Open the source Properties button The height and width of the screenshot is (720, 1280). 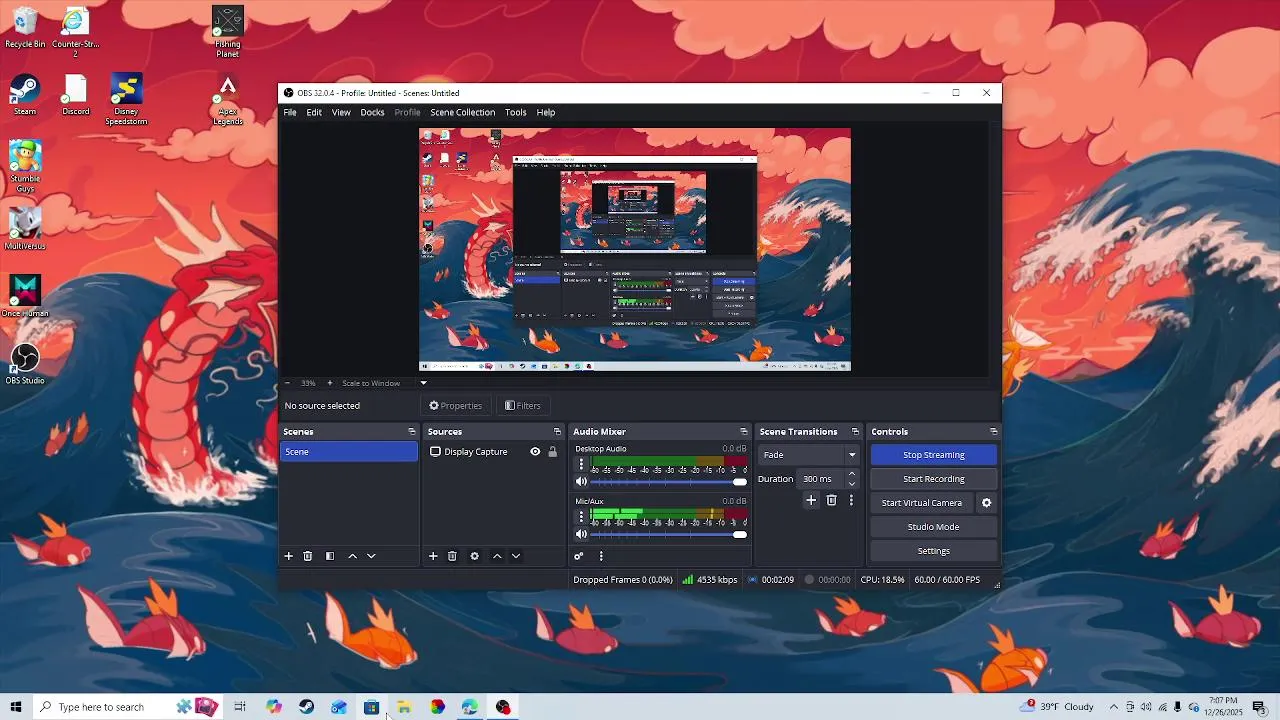[456, 406]
